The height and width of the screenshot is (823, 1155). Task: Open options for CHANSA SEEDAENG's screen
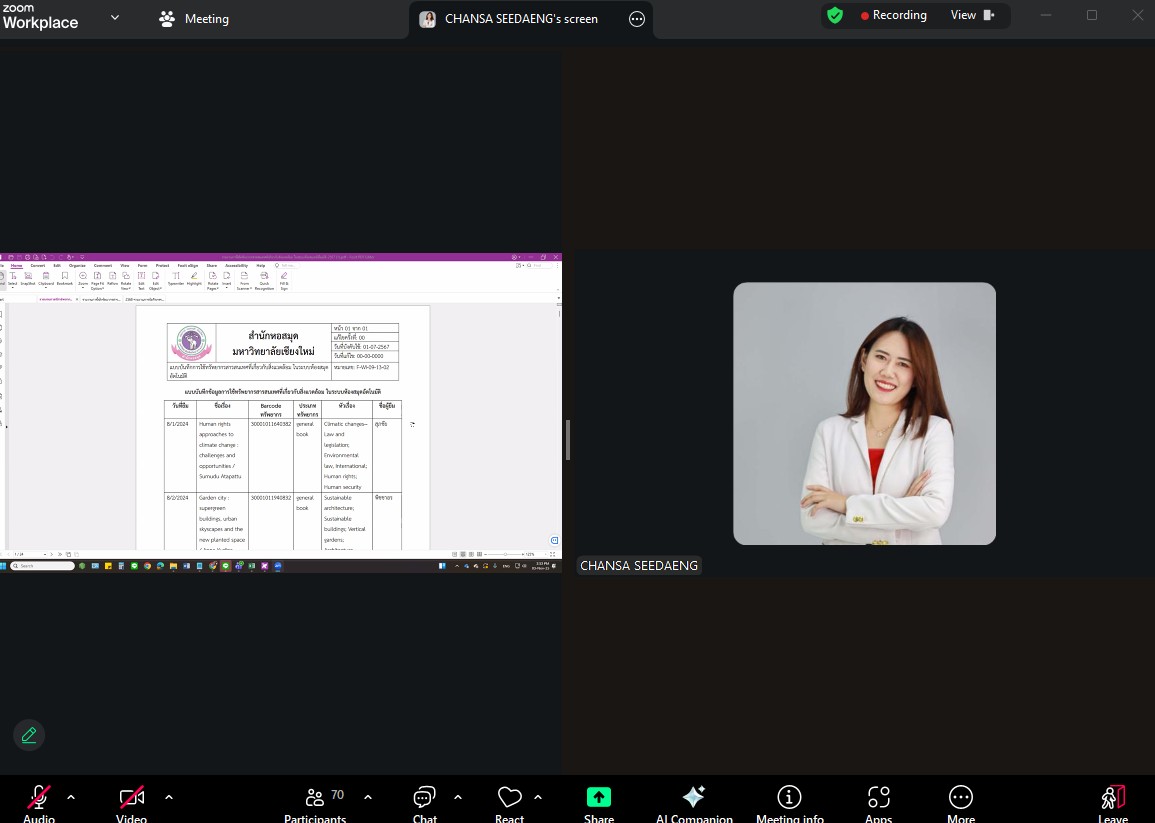coord(637,19)
